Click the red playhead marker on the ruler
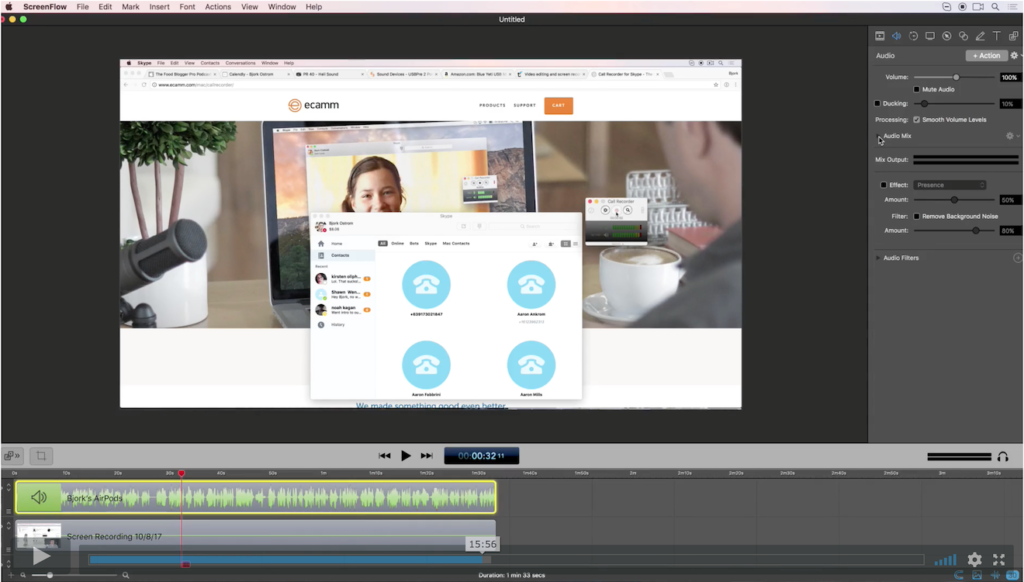The width and height of the screenshot is (1024, 582). coord(182,473)
